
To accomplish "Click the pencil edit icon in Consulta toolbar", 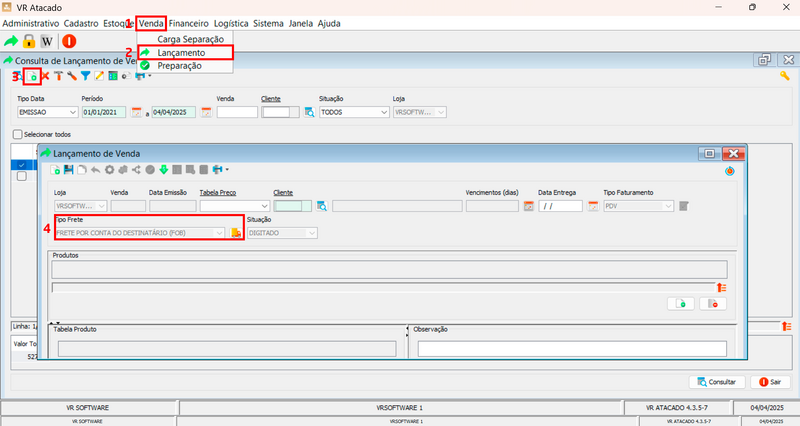I will pos(99,76).
